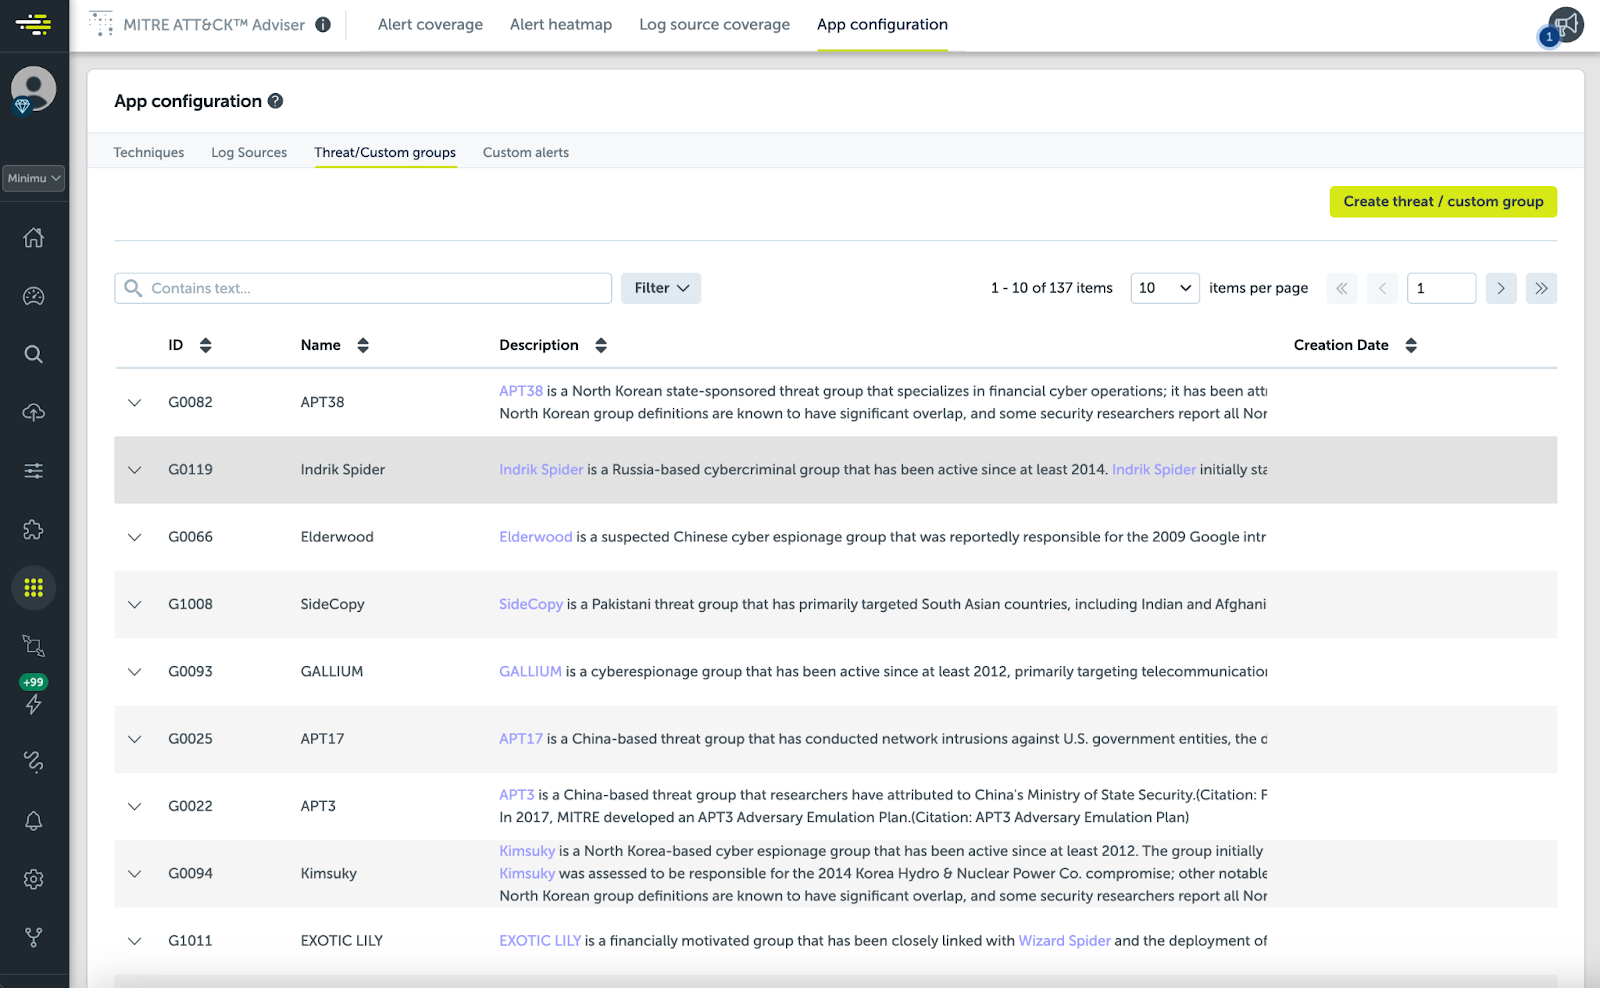Open the Log Sources sub-tab
Image resolution: width=1600 pixels, height=988 pixels.
coord(249,152)
